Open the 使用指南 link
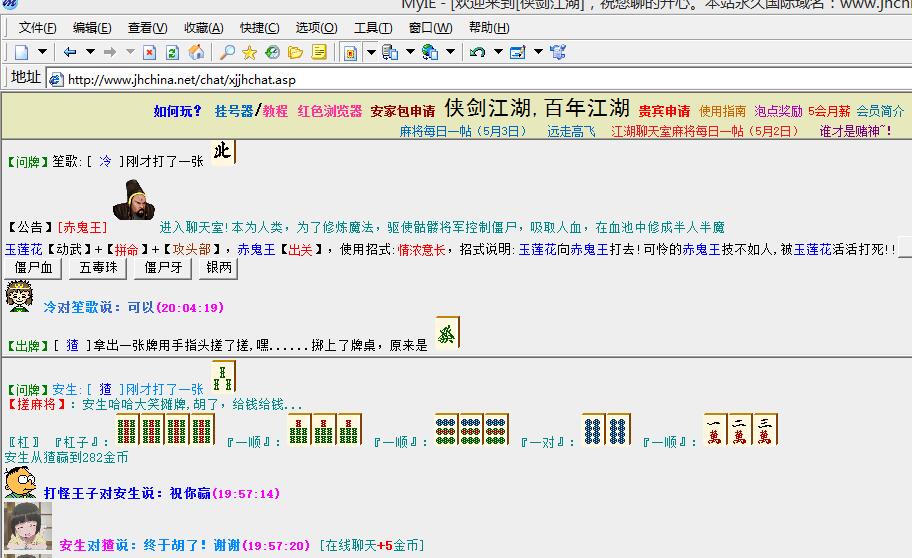The width and height of the screenshot is (912, 558). pos(722,111)
